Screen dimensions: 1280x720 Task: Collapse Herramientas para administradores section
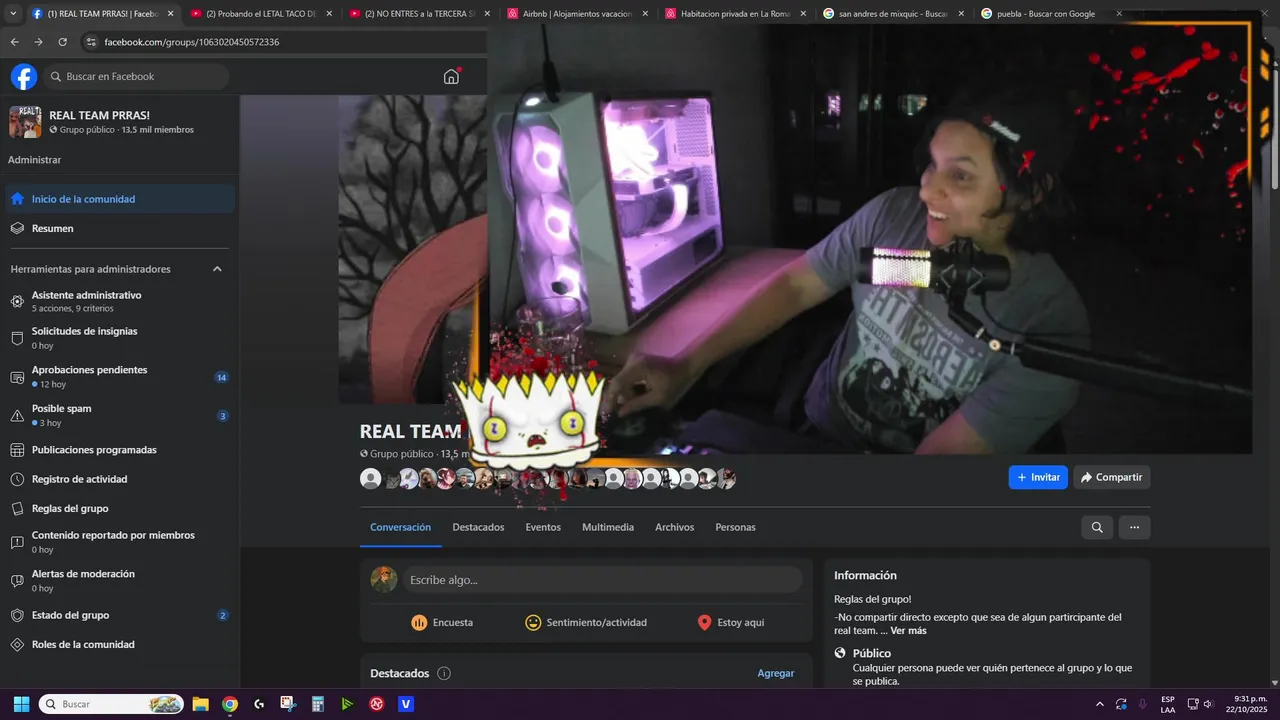coord(217,269)
